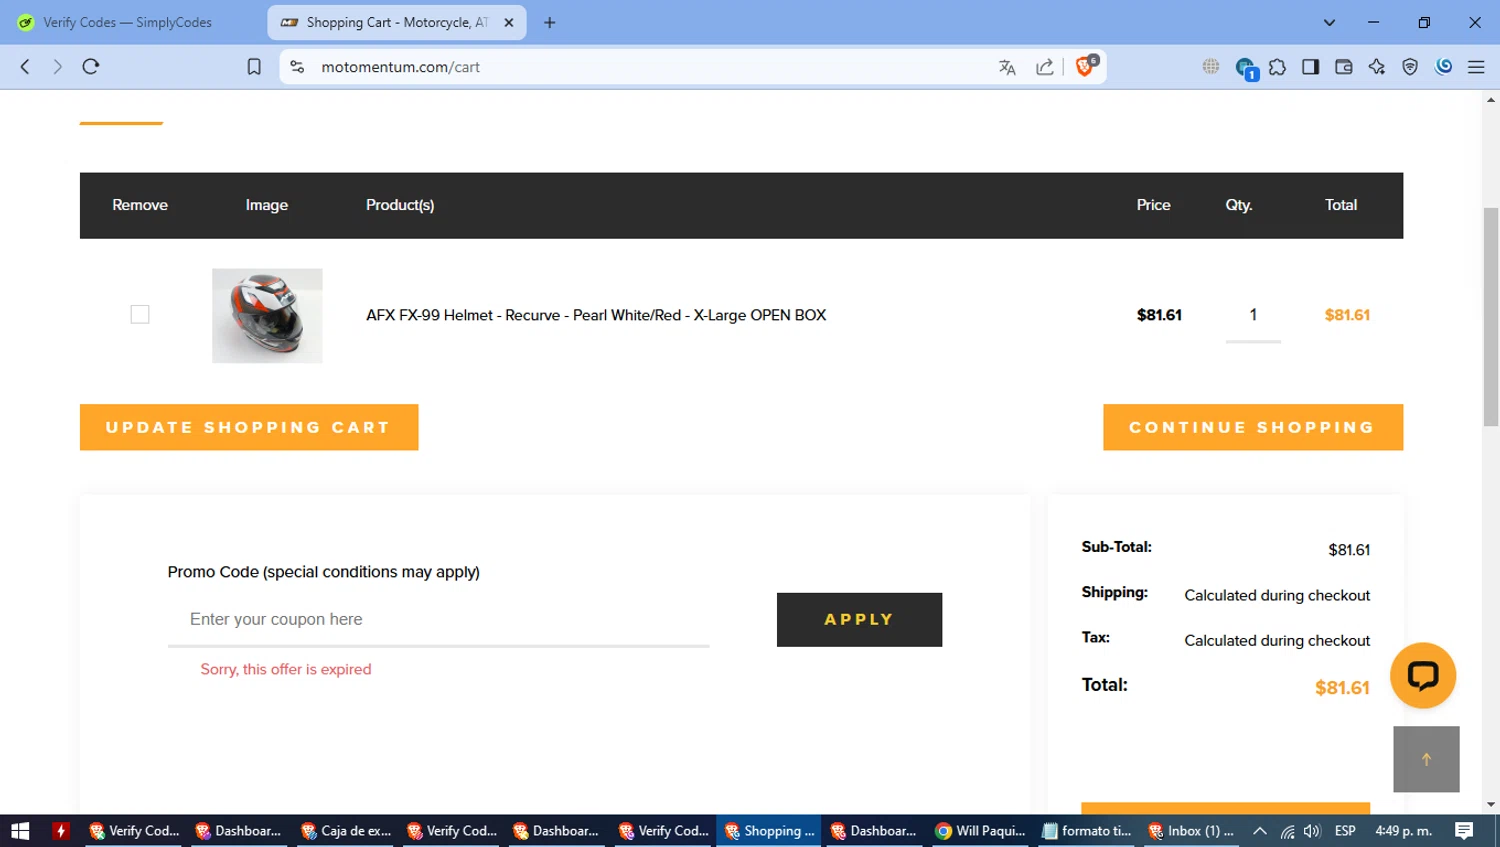The height and width of the screenshot is (847, 1500).
Task: Click the page vertical scrollbar thumb
Action: [x=1490, y=317]
